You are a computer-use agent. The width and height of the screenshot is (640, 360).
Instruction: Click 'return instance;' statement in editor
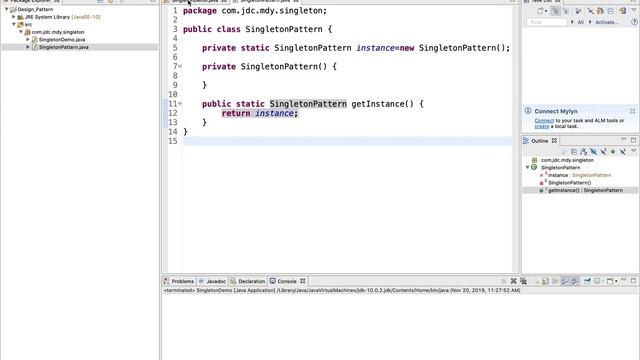260,113
